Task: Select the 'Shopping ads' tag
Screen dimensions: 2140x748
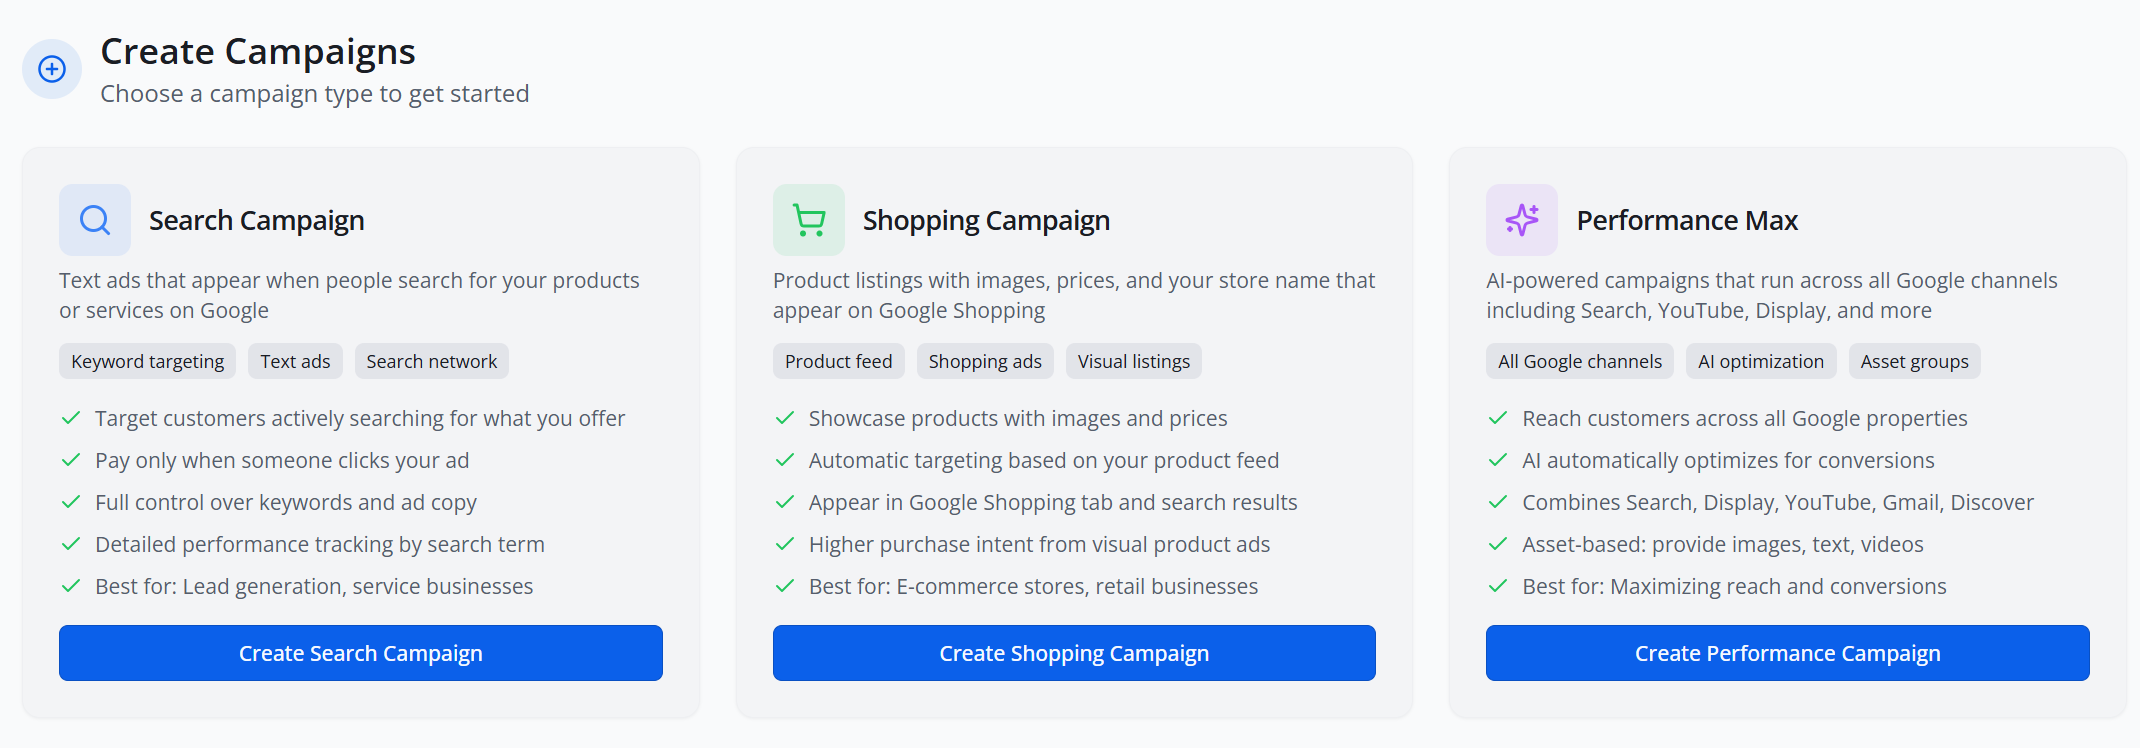Action: [x=985, y=361]
